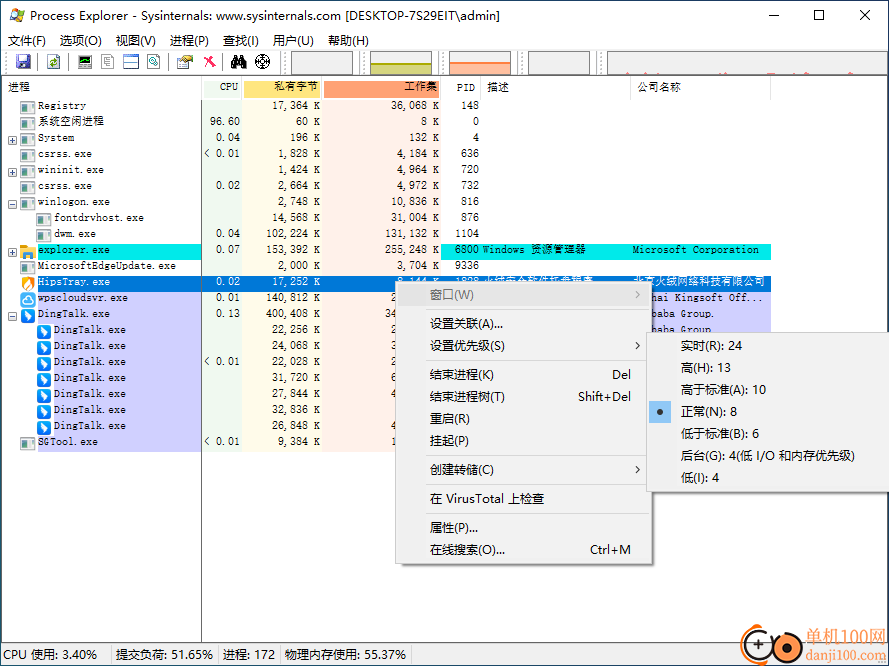Screen dimensions: 889x666
Task: Open the 文件(F) menu
Action: coord(27,41)
